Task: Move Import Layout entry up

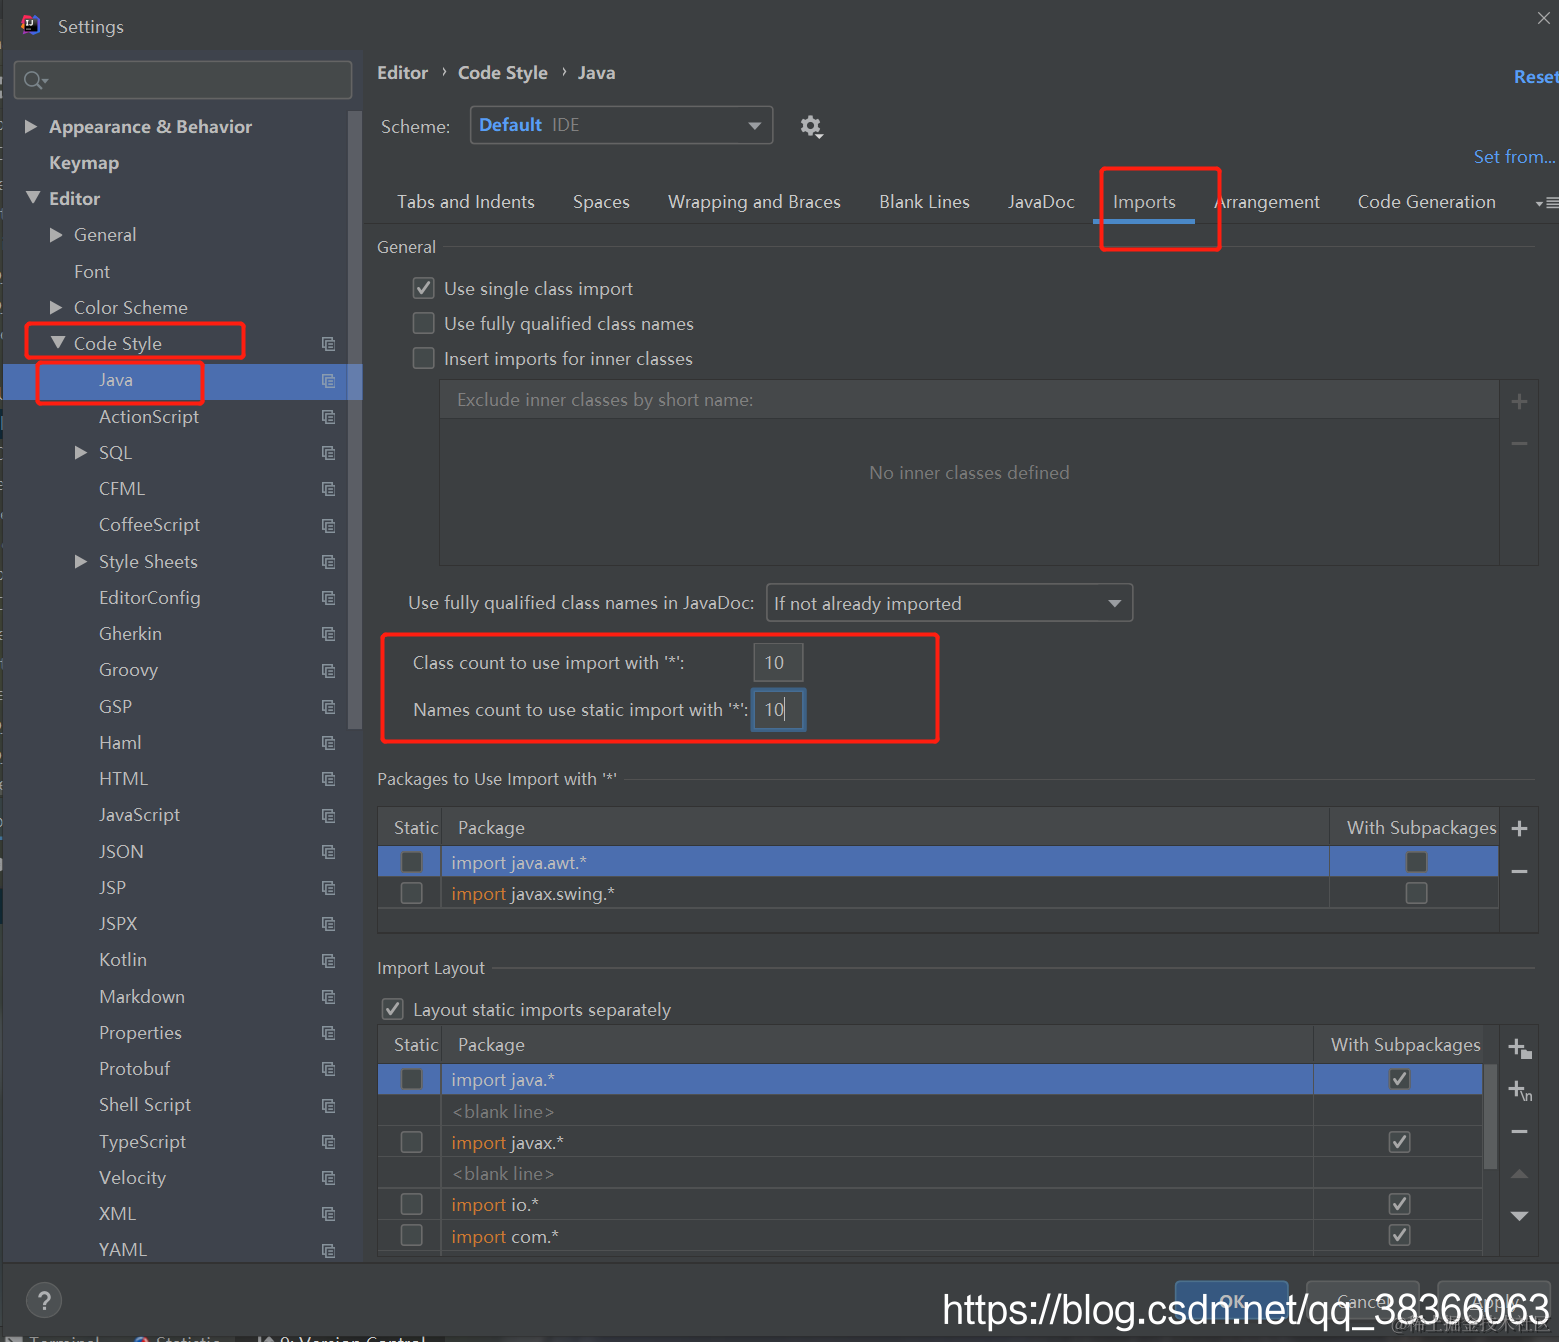Action: tap(1519, 1174)
